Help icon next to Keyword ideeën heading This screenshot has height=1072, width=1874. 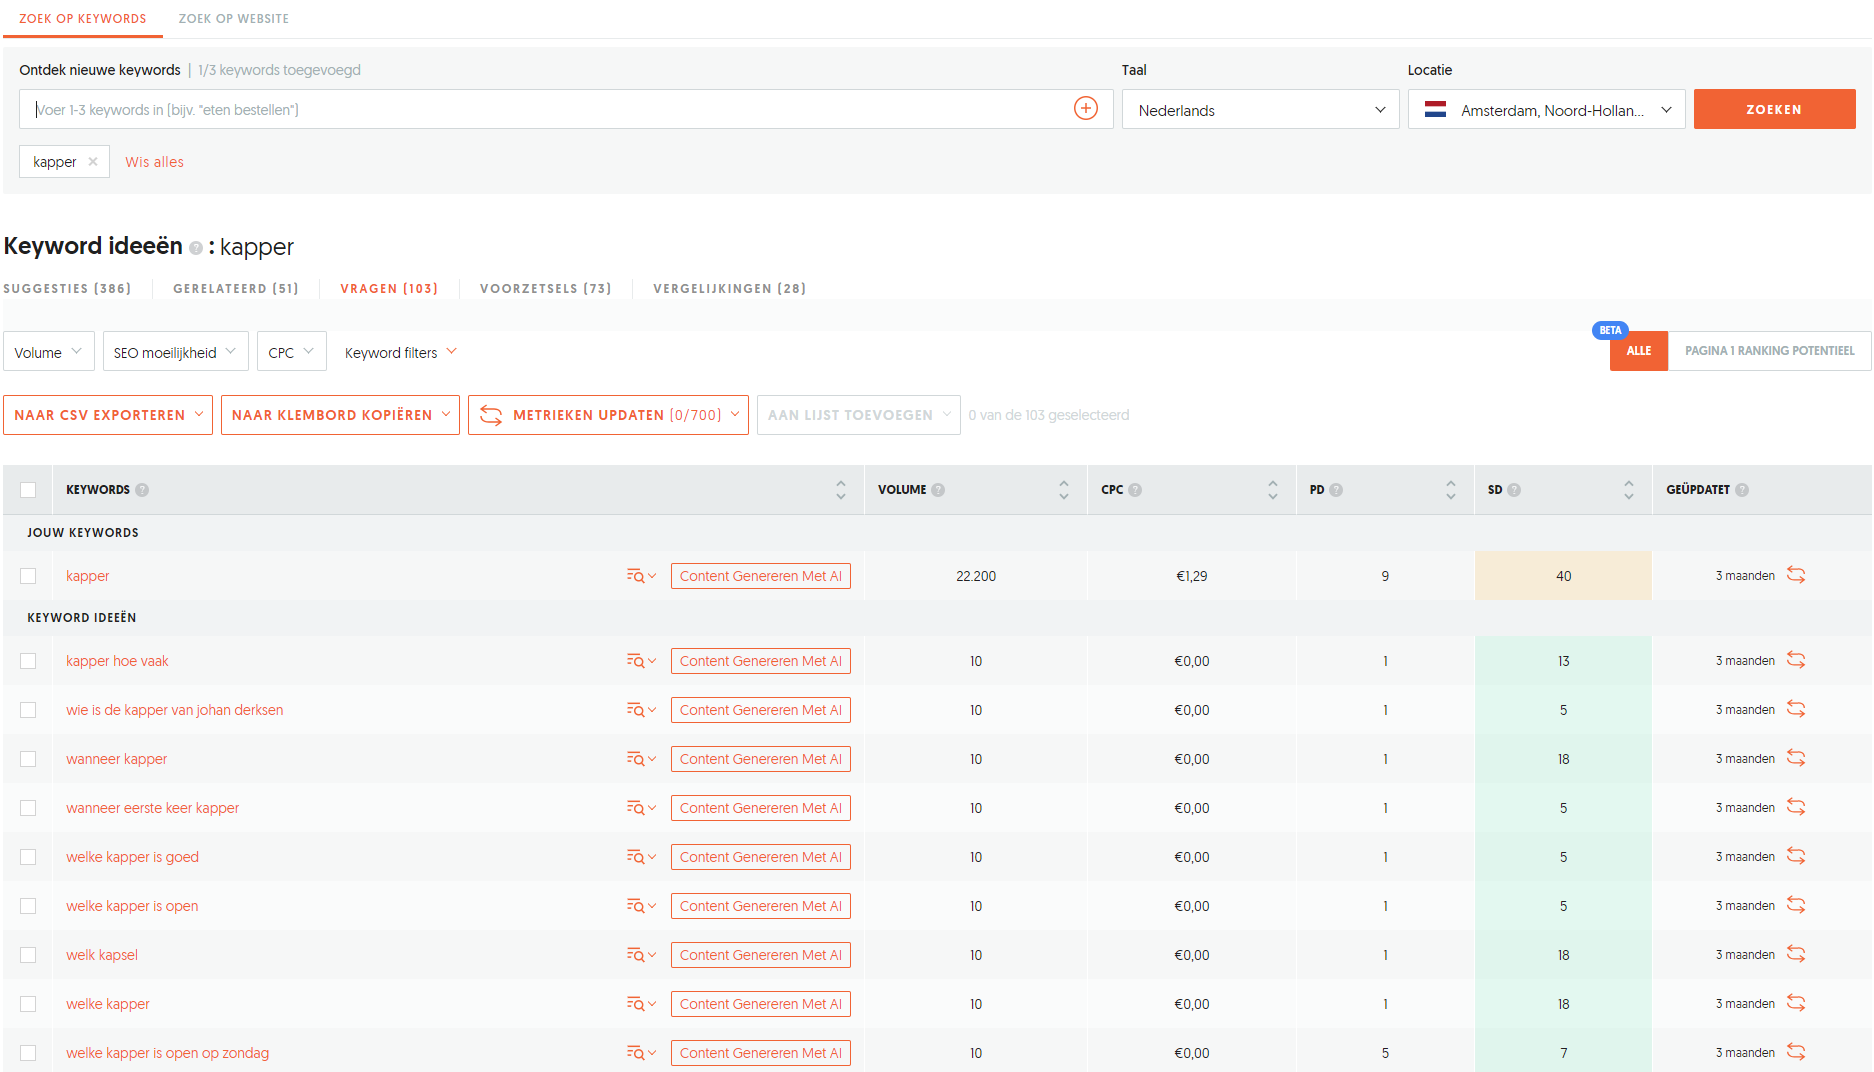pyautogui.click(x=196, y=248)
